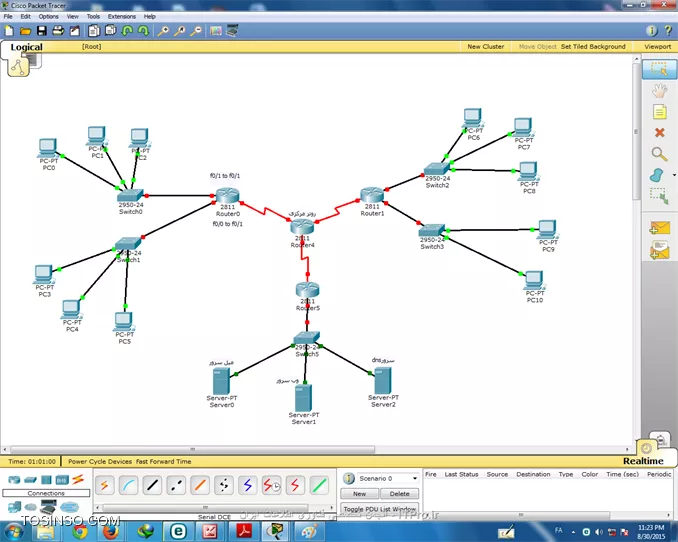Select the orange Fiber cable
The height and width of the screenshot is (542, 678).
point(200,485)
